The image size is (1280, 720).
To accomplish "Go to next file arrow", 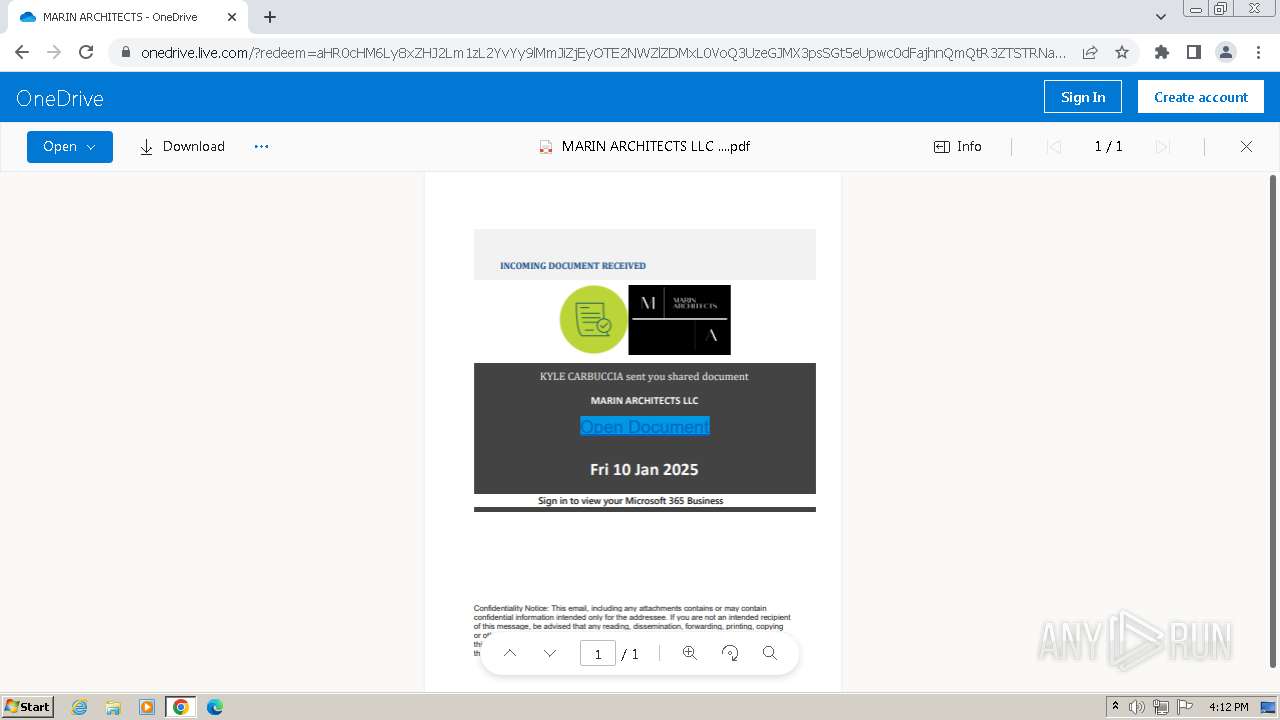I will (x=1162, y=146).
